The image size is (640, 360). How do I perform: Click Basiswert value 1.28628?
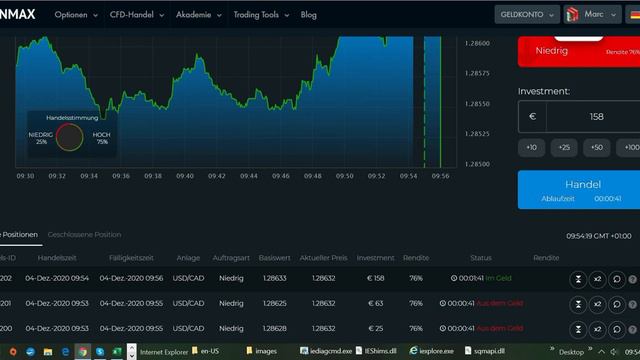coord(274,328)
